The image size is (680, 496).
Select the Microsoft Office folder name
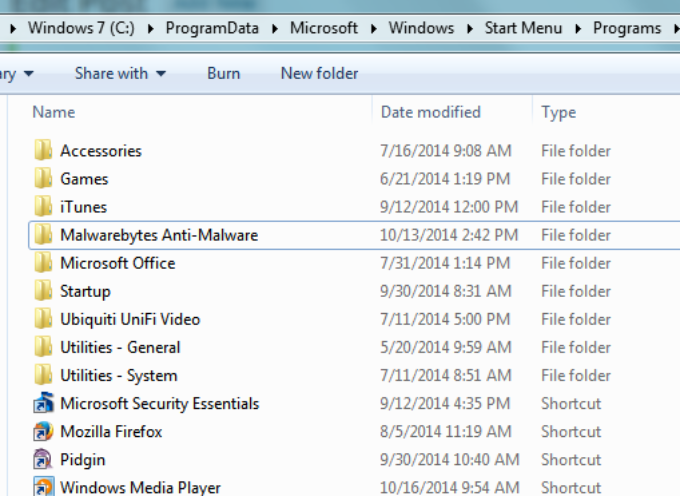pyautogui.click(x=118, y=263)
